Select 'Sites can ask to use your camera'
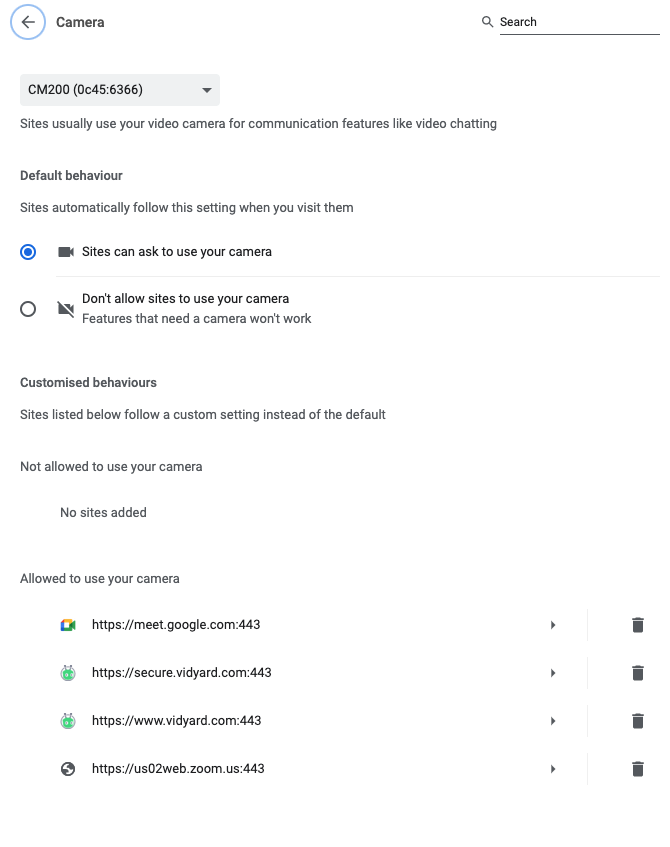Viewport: 670px width, 847px height. click(x=28, y=252)
